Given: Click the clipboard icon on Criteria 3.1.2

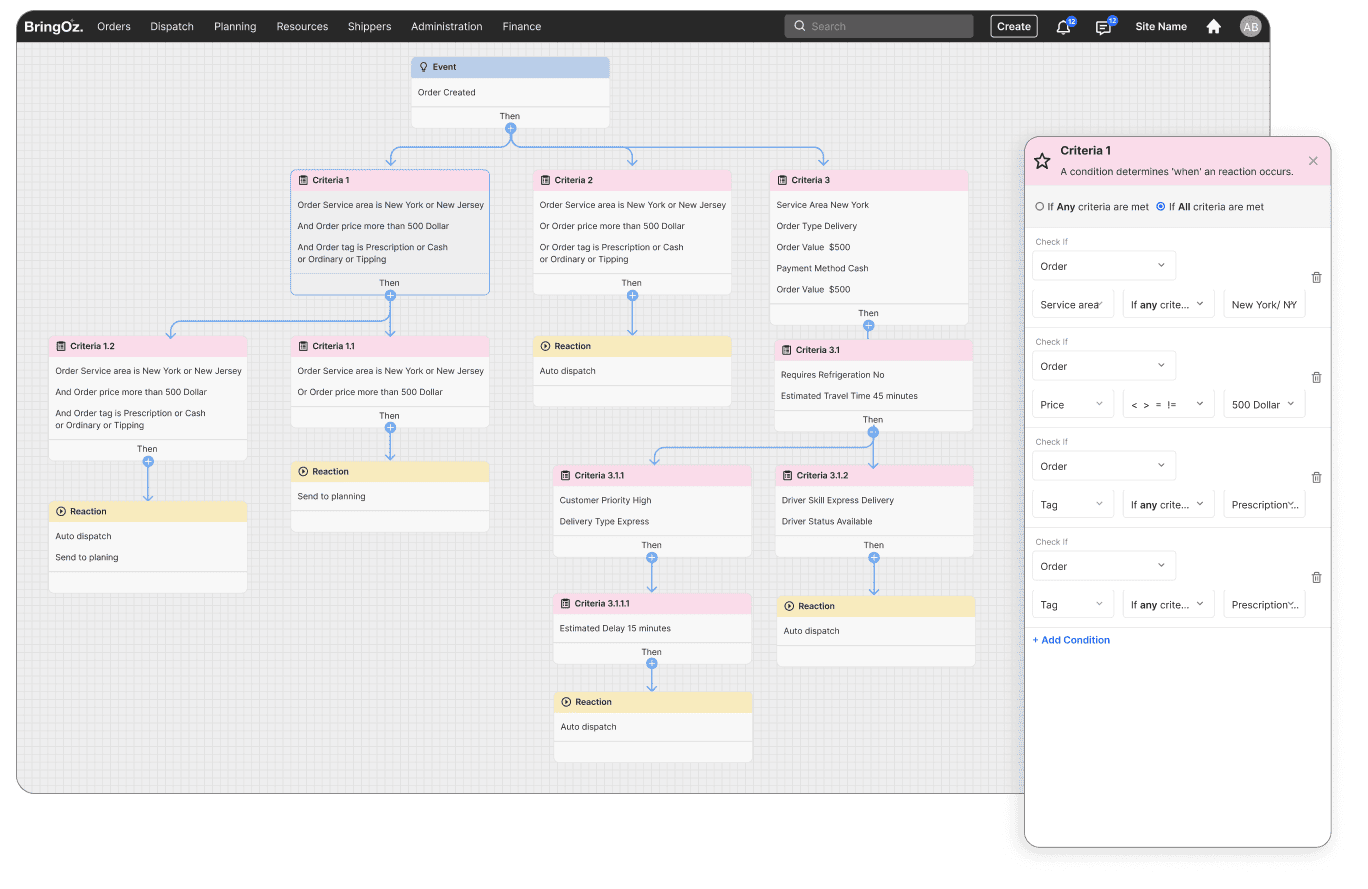Looking at the screenshot, I should 788,476.
